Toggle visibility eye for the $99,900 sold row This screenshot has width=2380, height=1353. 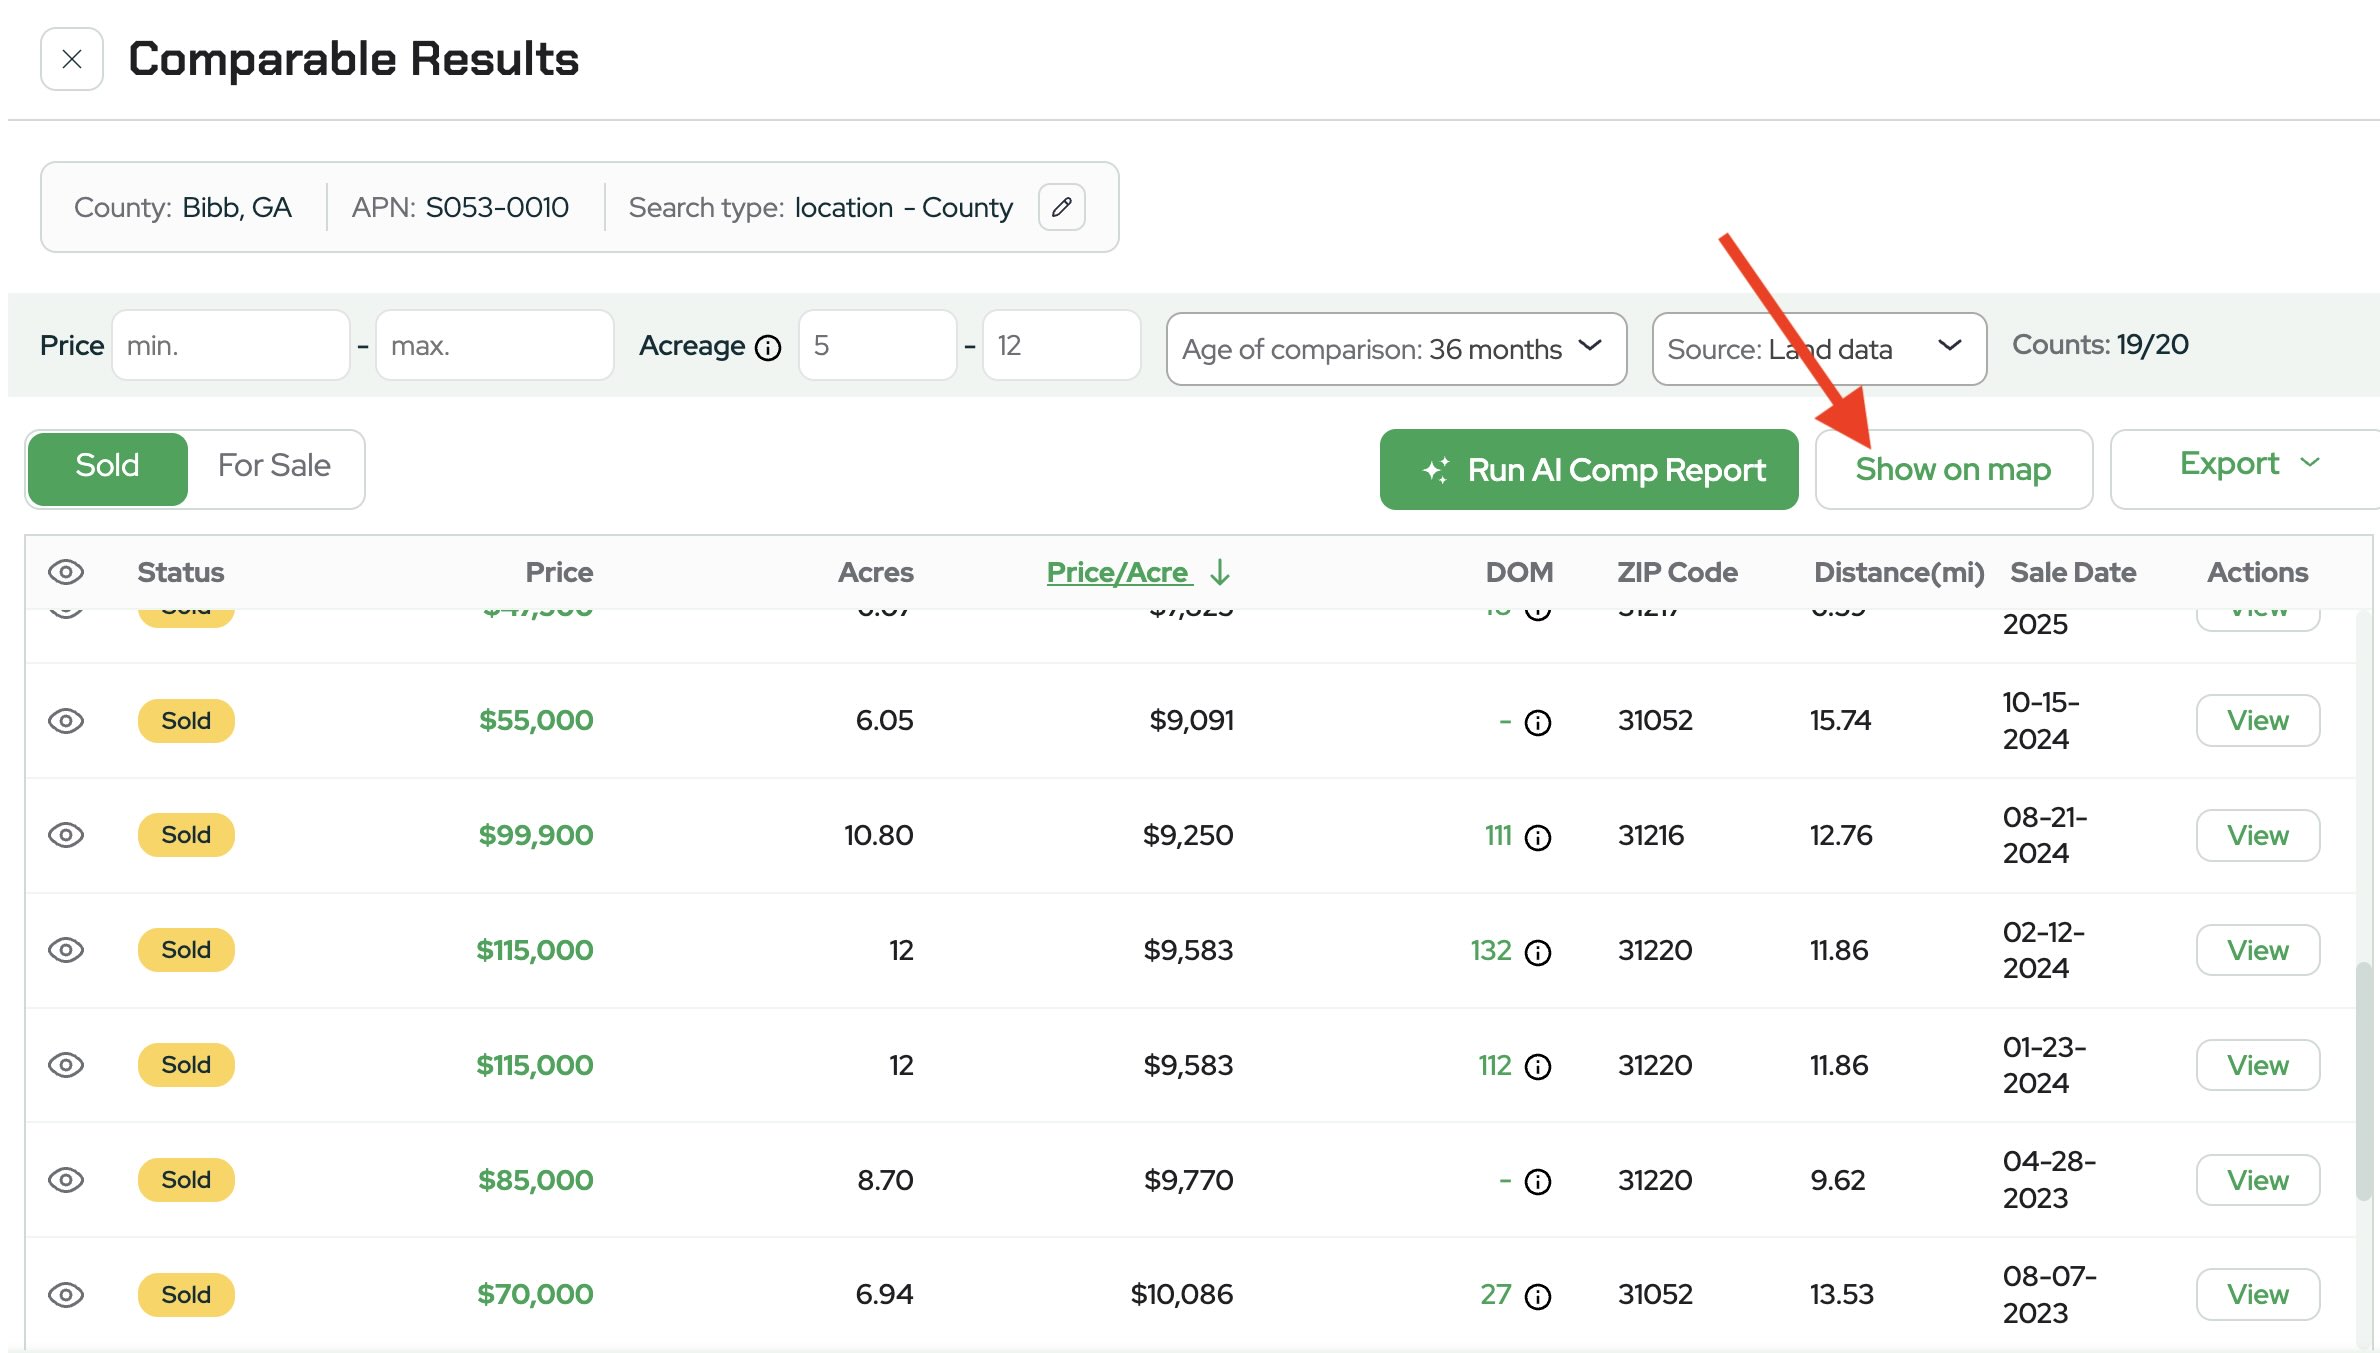click(x=66, y=835)
